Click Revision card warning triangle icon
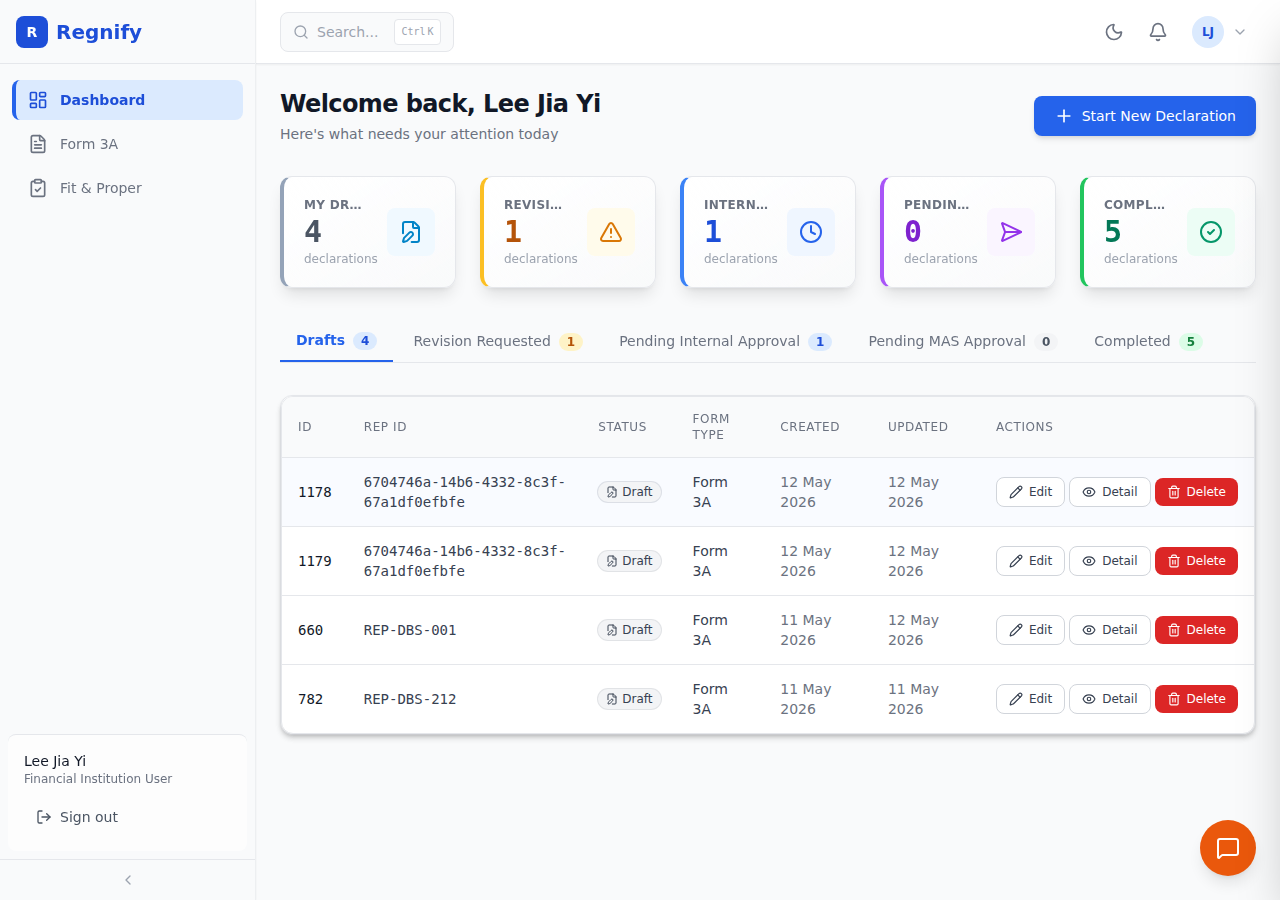The image size is (1280, 900). (x=611, y=232)
